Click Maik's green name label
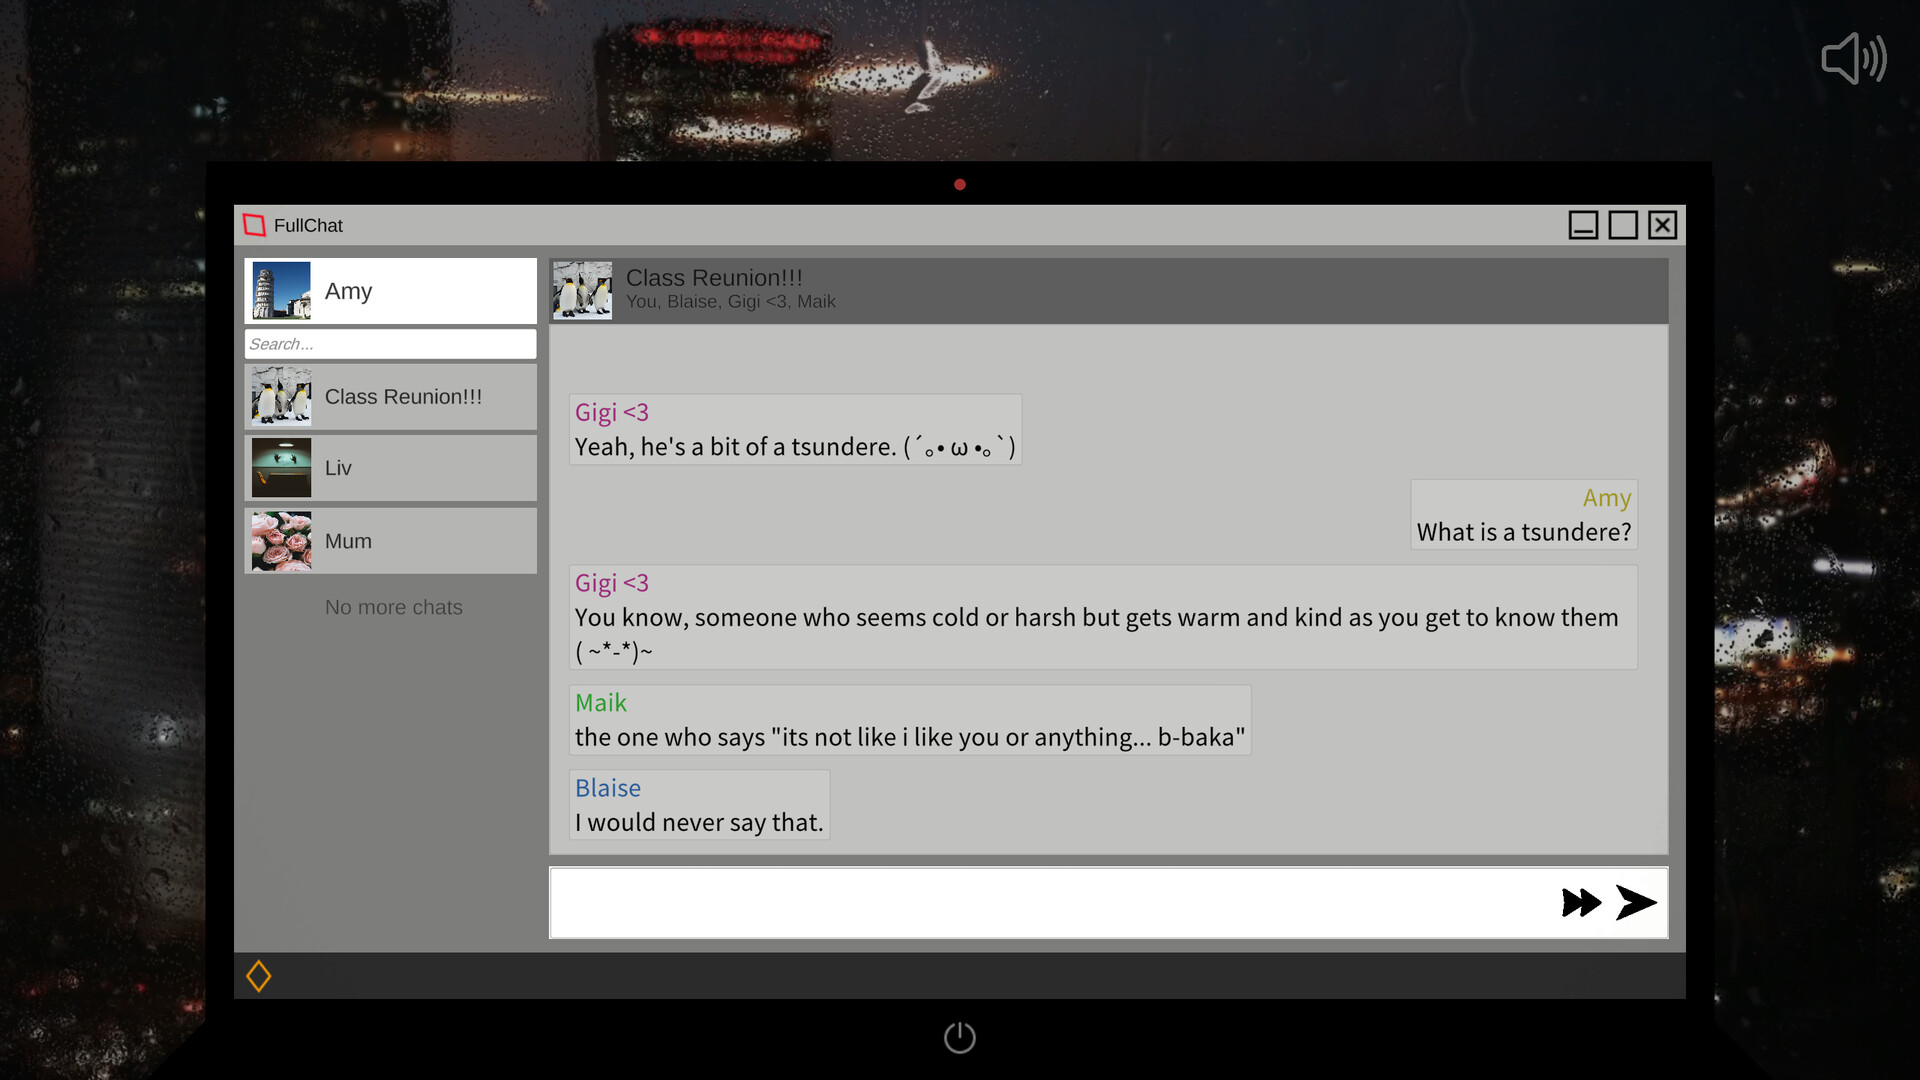The image size is (1920, 1080). [x=600, y=703]
